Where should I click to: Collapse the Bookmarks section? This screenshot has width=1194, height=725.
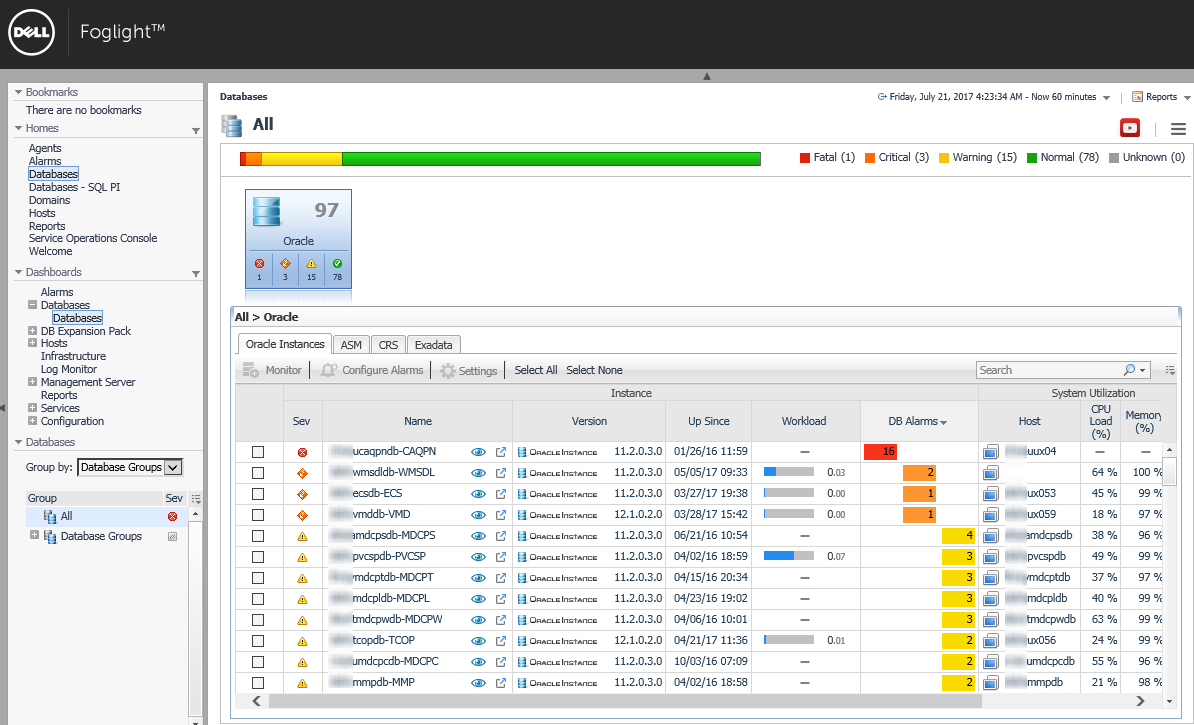point(18,92)
